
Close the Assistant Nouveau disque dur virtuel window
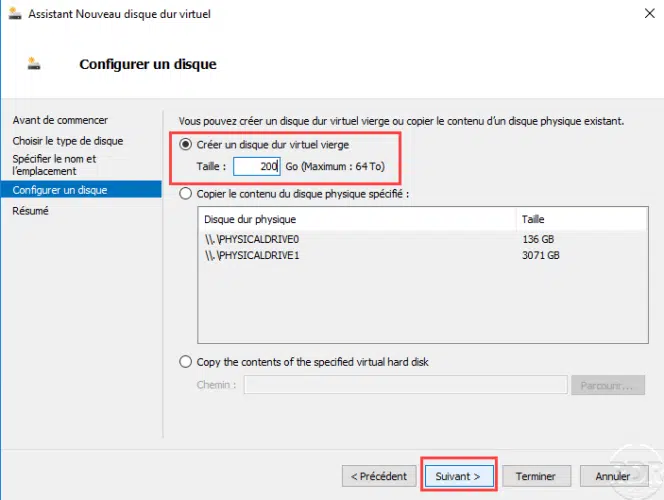point(650,14)
